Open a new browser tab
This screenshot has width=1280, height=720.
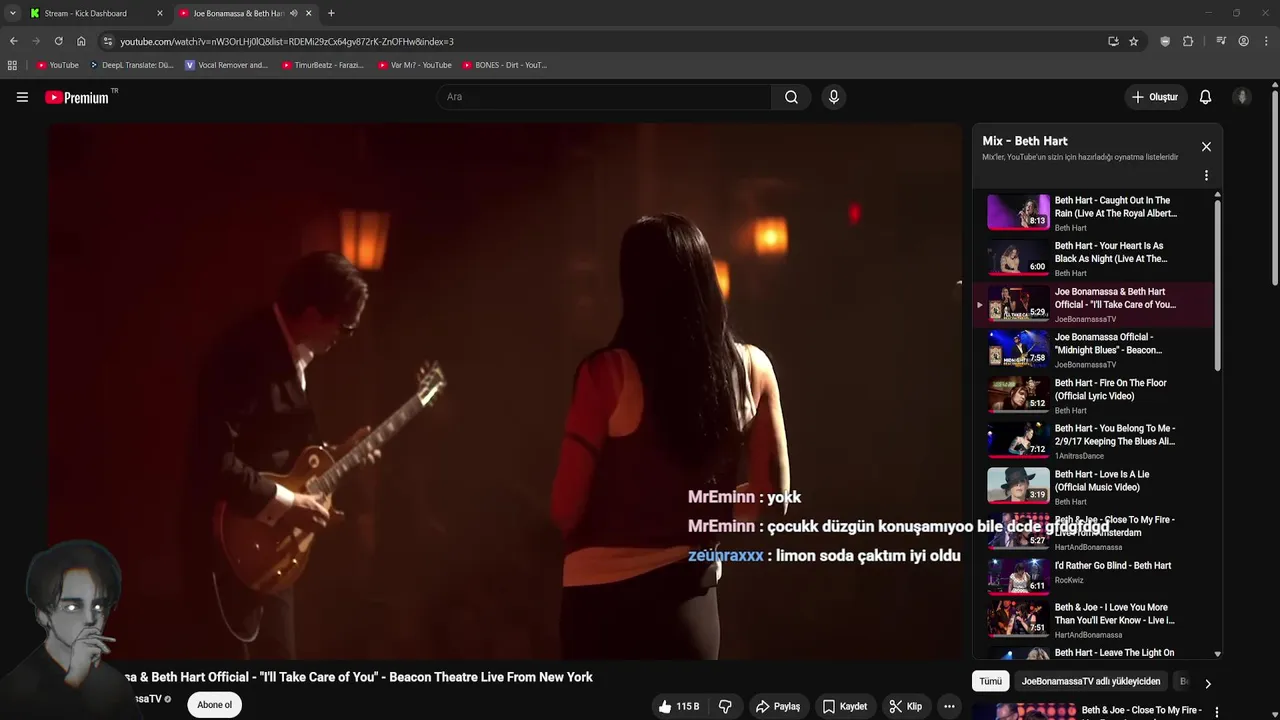click(x=331, y=13)
